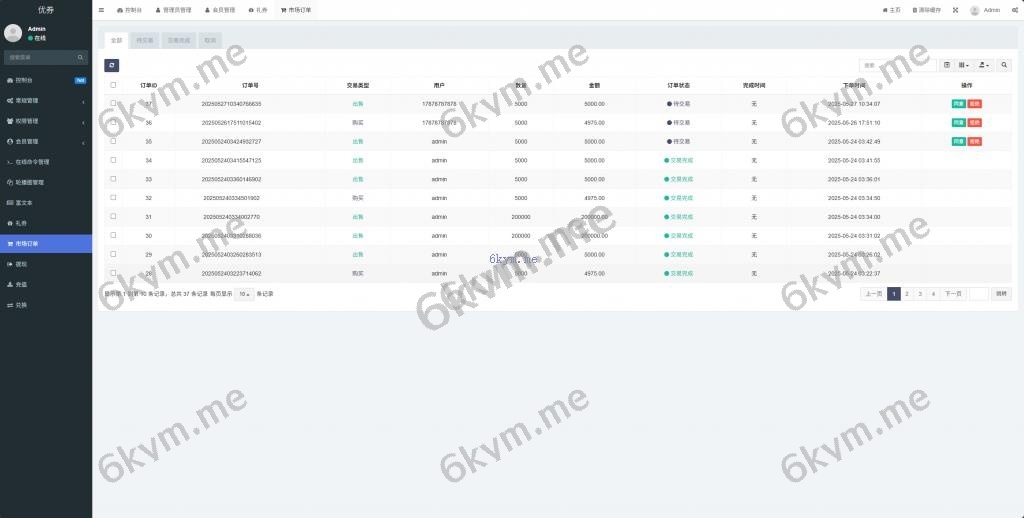Toggle table card view icon
1024x518 pixels.
pos(947,65)
